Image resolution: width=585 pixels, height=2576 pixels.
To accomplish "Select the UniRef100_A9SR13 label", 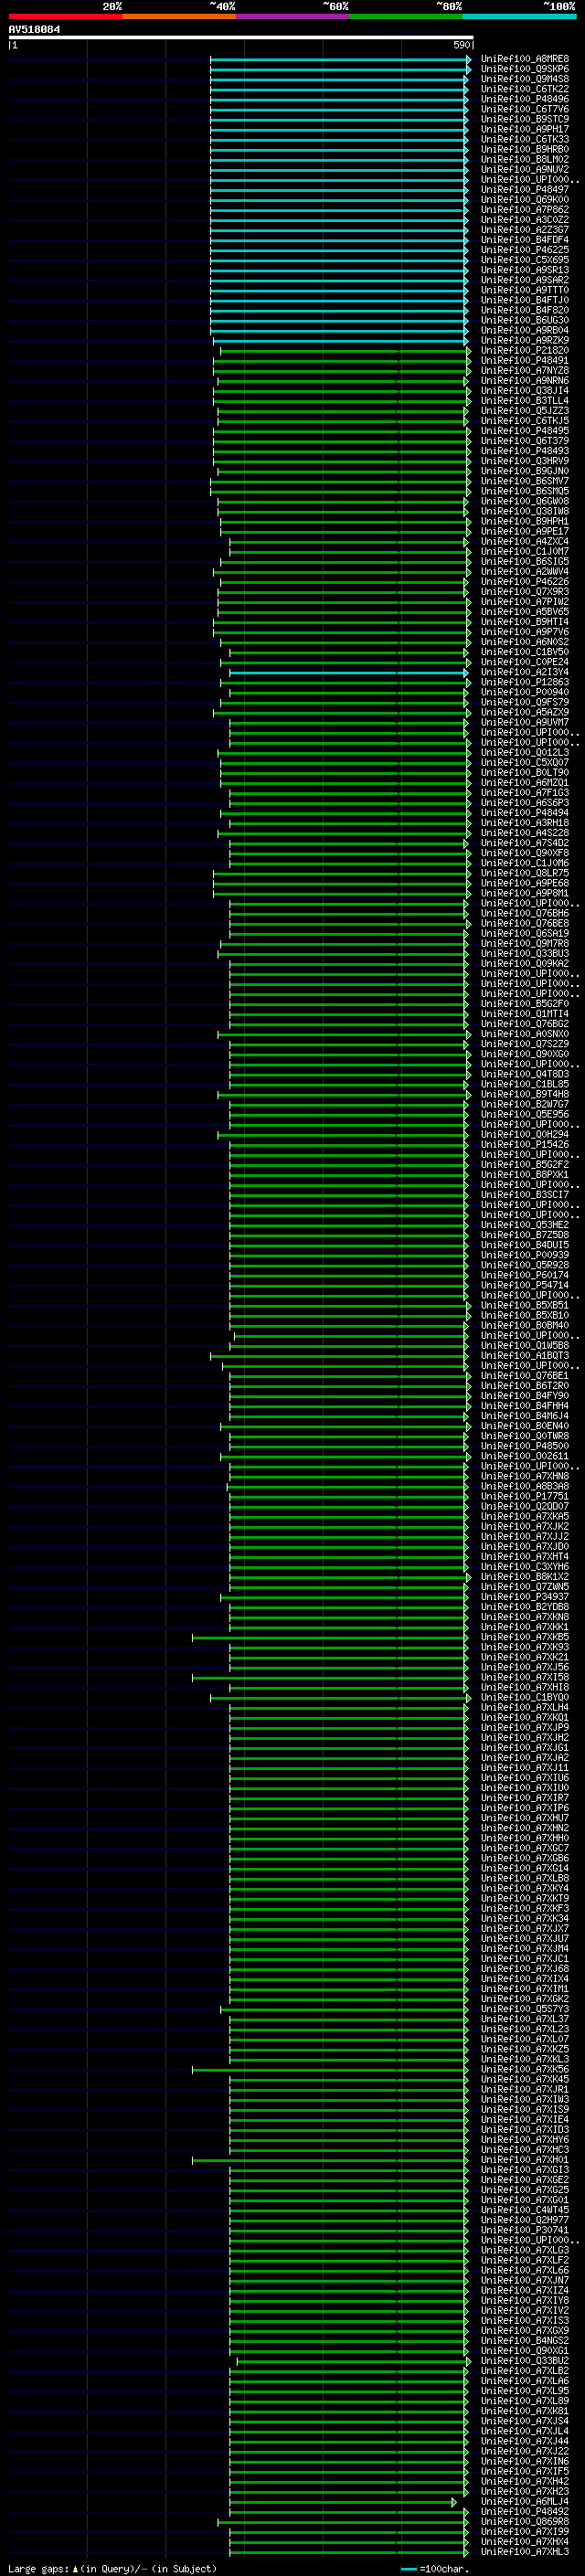I will (524, 270).
